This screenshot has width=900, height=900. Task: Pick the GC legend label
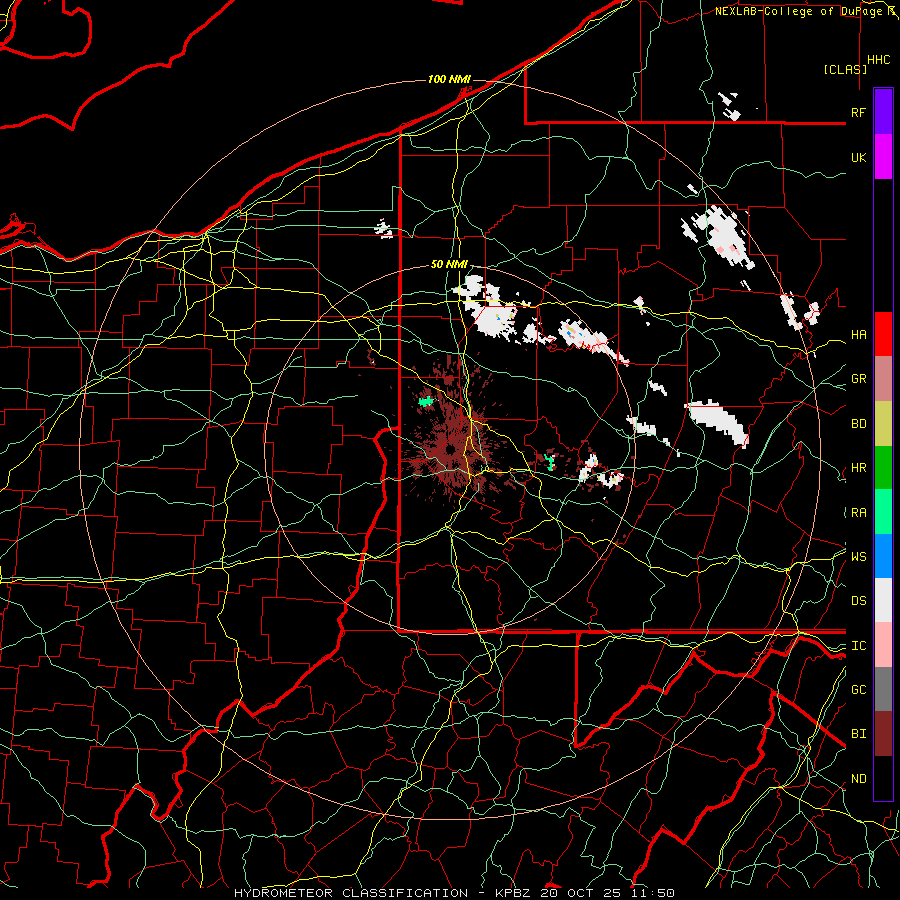[x=858, y=690]
